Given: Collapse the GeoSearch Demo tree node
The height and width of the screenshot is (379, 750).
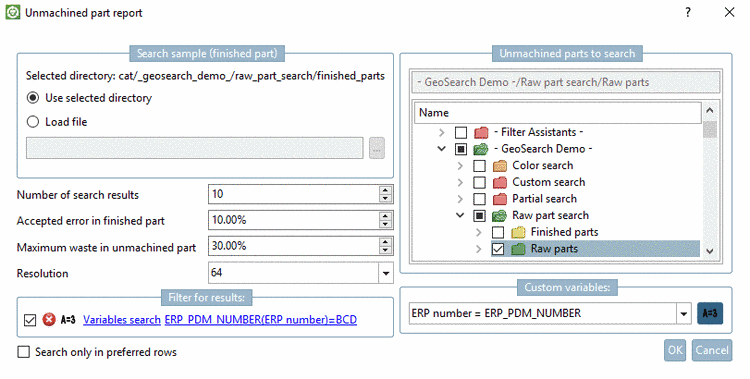Looking at the screenshot, I should click(441, 149).
